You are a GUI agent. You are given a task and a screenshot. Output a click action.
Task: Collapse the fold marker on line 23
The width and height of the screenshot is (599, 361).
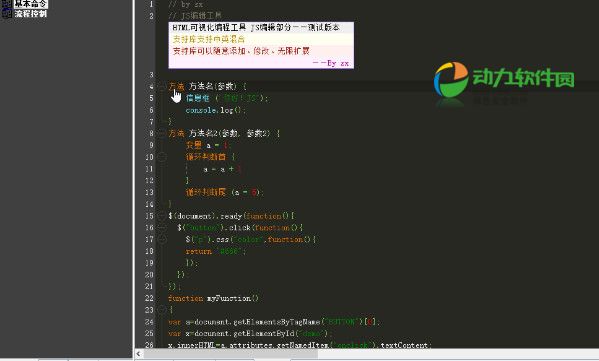[162, 310]
